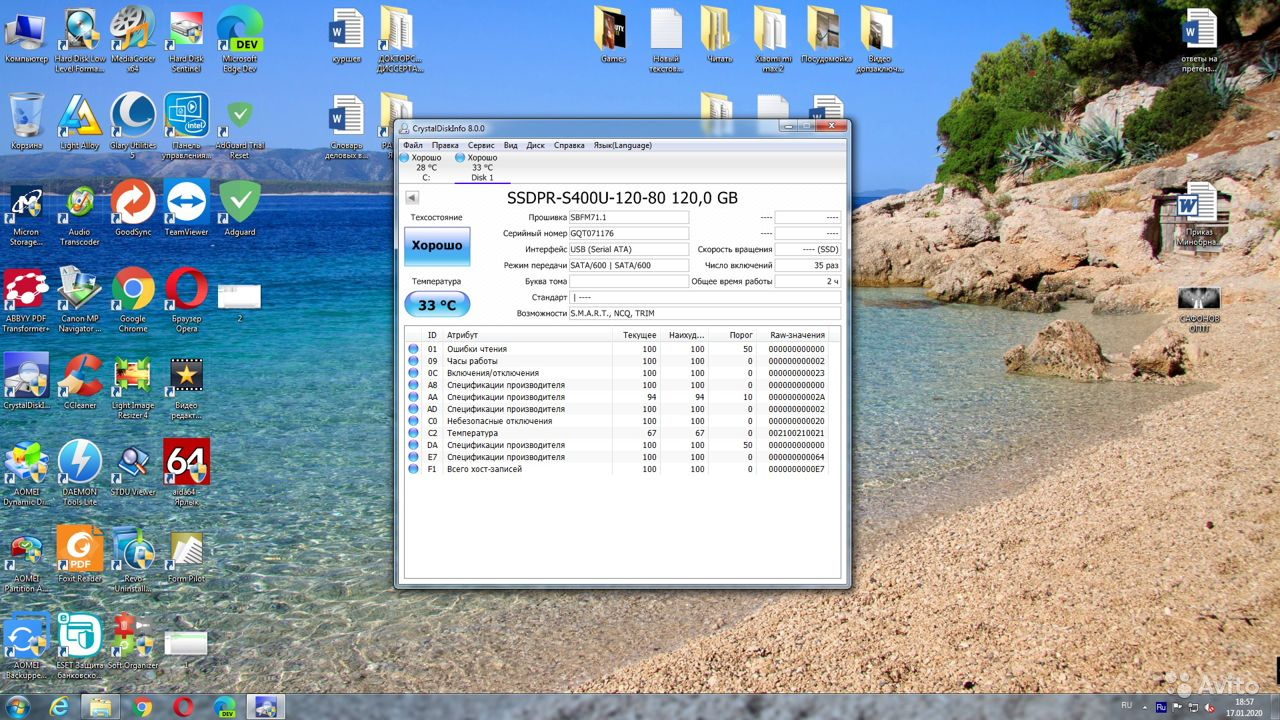The height and width of the screenshot is (720, 1280).
Task: Open the TeamViewer desktop shortcut
Action: pyautogui.click(x=187, y=205)
